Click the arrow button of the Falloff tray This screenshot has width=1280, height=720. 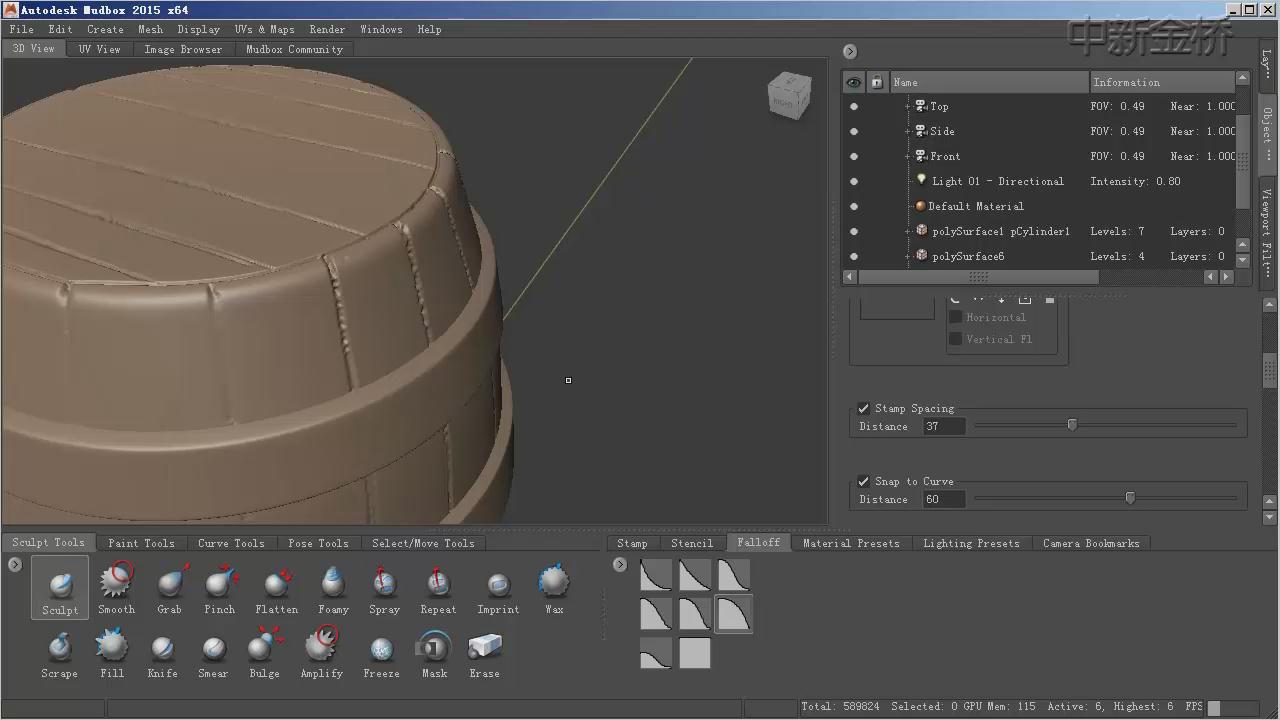tap(620, 565)
